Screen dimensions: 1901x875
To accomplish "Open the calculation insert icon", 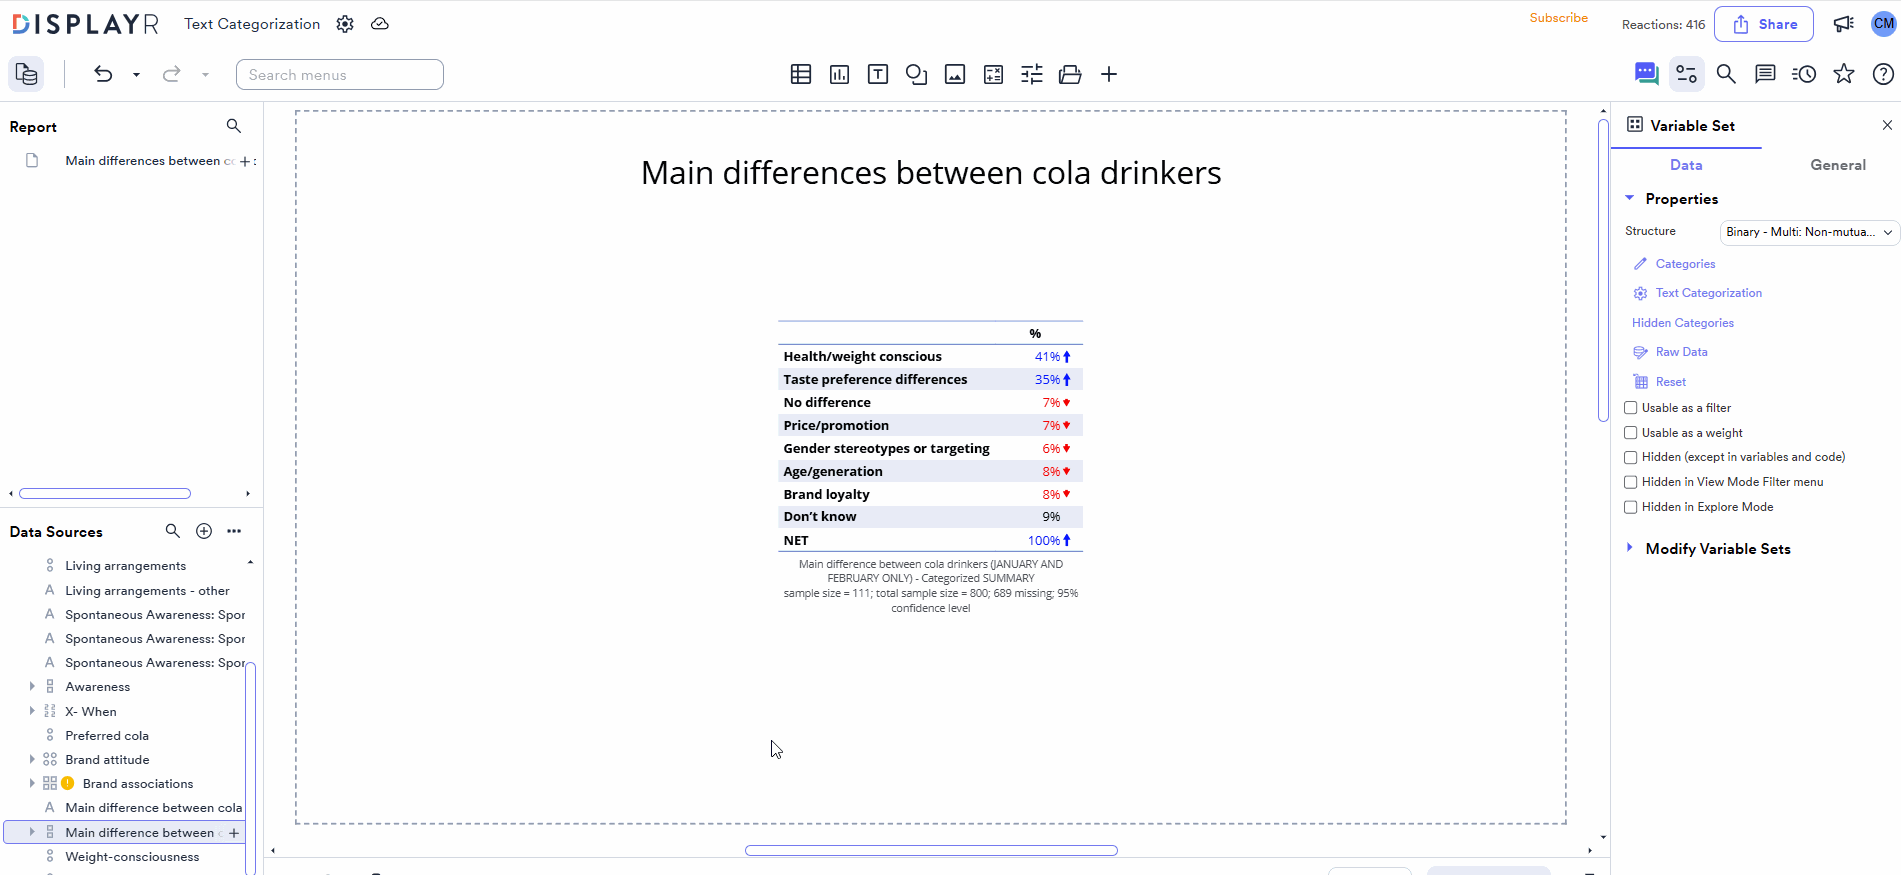I will point(993,74).
